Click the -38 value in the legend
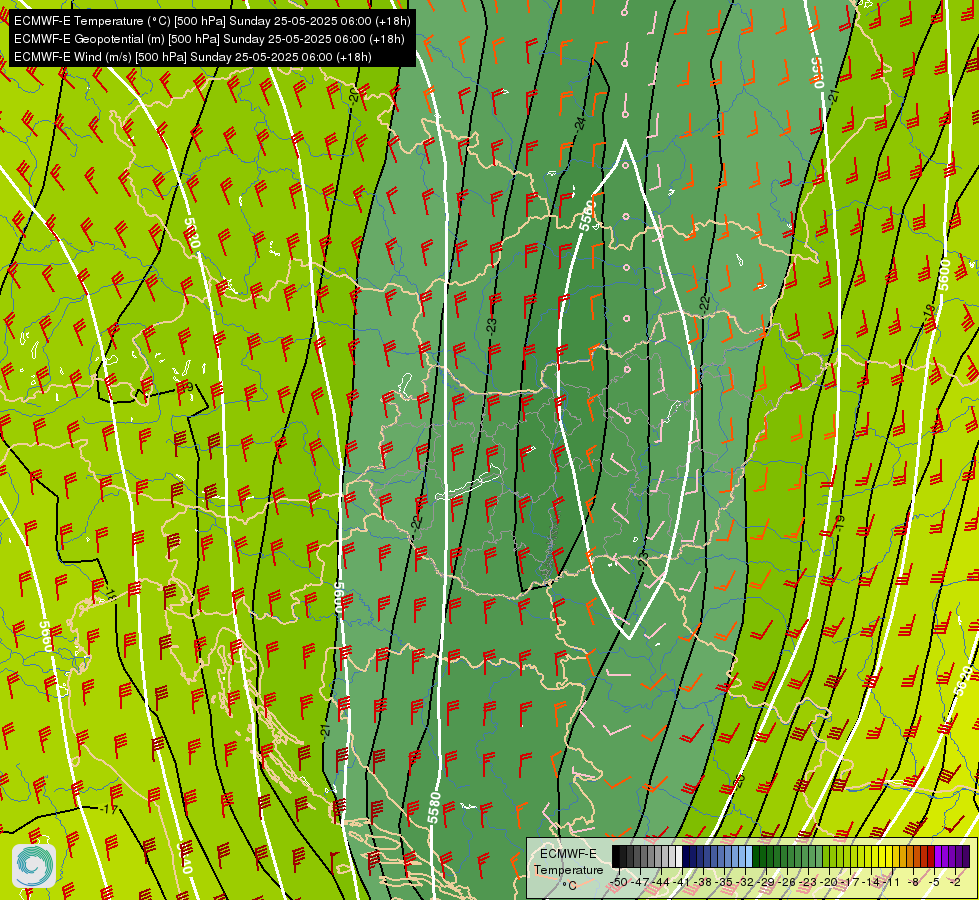Screen dimensions: 979x900 point(702,882)
